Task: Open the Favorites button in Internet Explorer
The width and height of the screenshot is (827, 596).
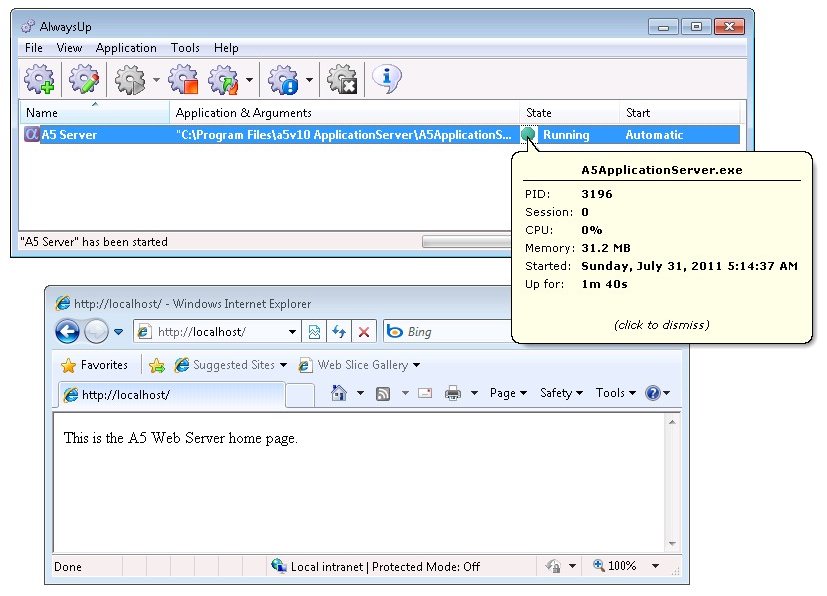Action: (94, 365)
